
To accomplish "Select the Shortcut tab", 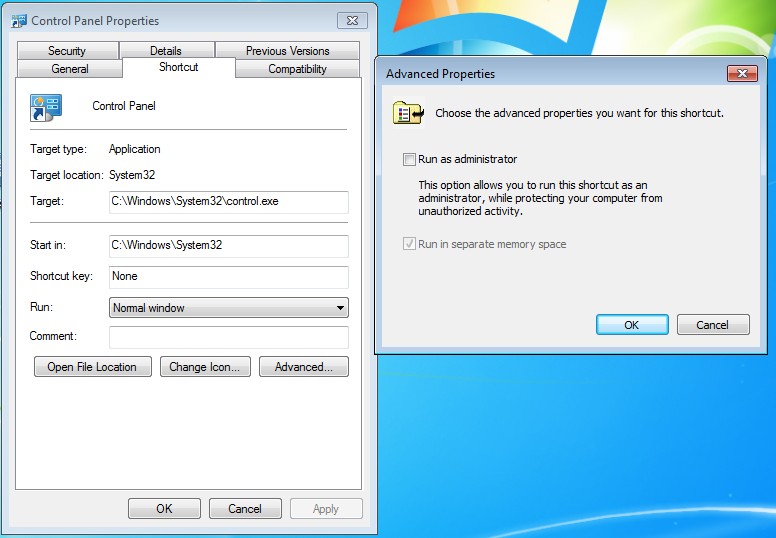I will click(x=179, y=67).
